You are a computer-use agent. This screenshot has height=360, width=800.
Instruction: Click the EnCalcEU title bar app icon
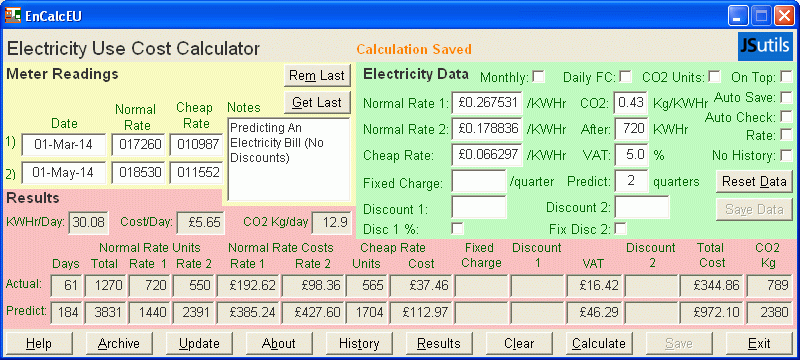[13, 15]
